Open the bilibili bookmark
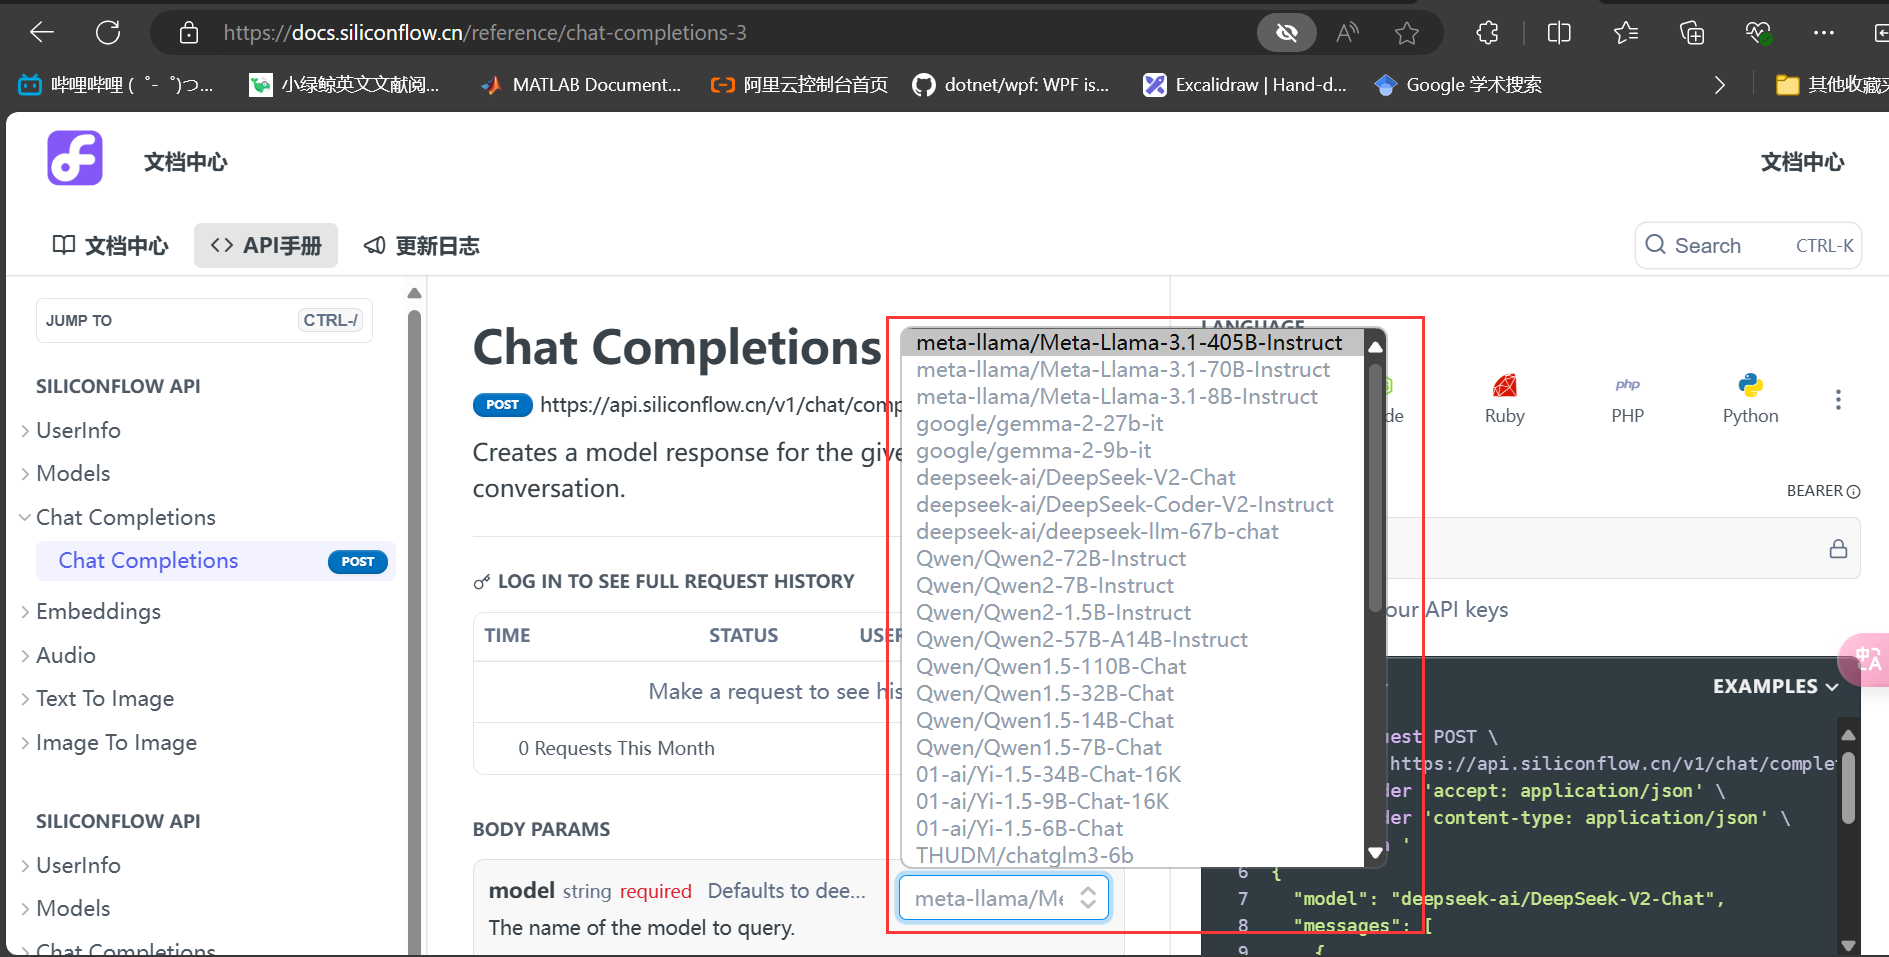 click(116, 85)
